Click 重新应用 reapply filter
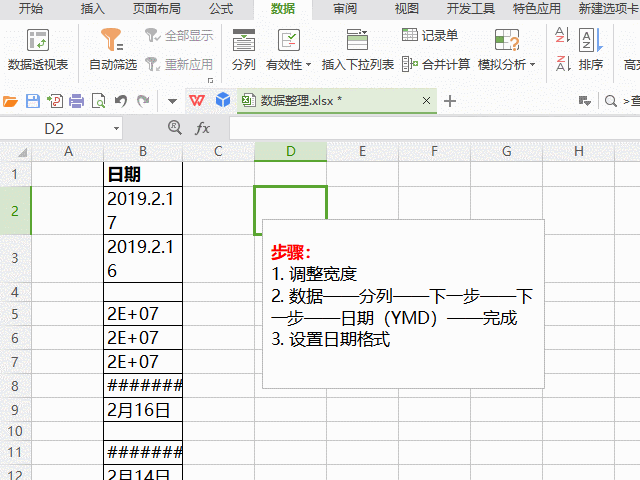Image resolution: width=640 pixels, height=480 pixels. 180,64
